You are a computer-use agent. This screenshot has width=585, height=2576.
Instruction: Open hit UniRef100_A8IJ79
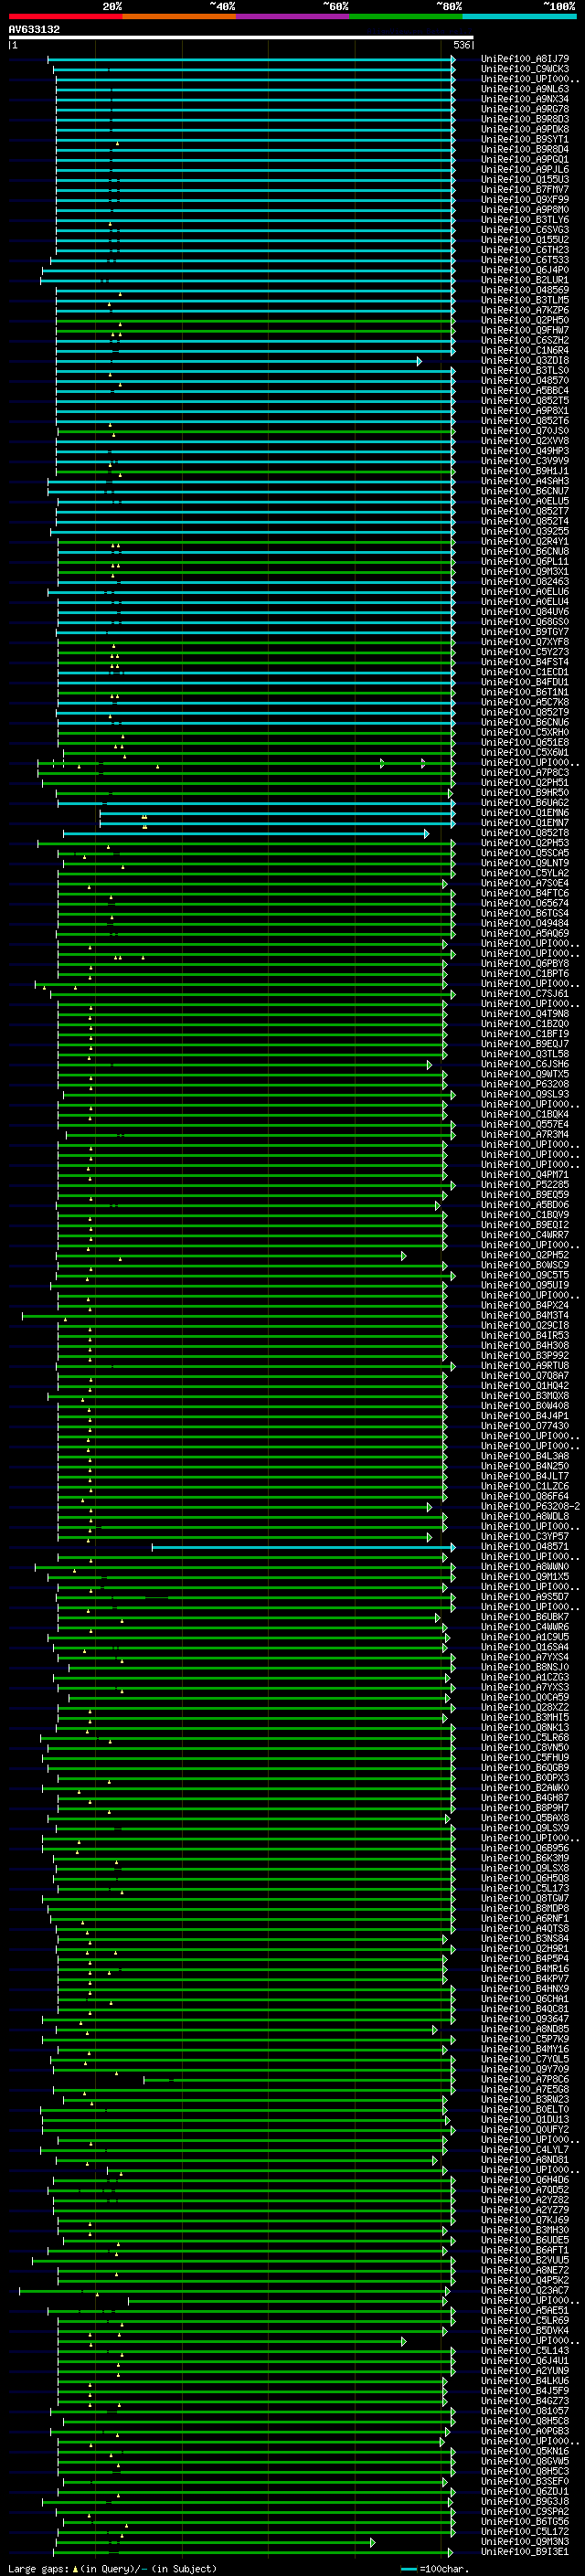[x=524, y=59]
